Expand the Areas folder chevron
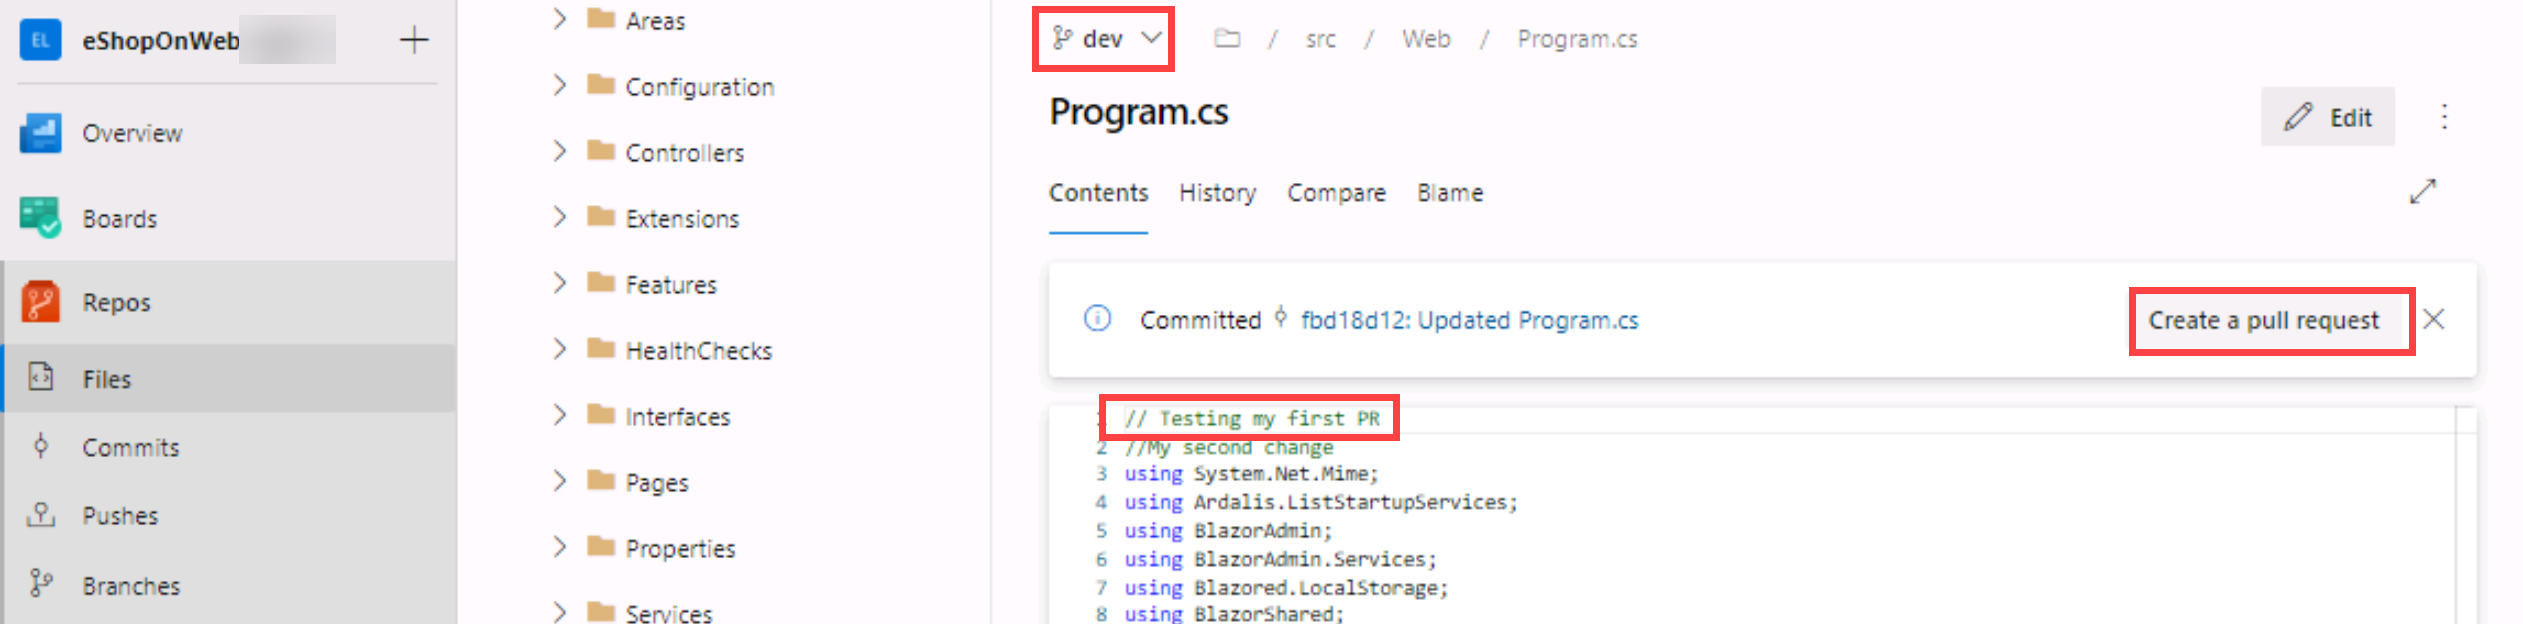Image resolution: width=2523 pixels, height=624 pixels. 559,19
